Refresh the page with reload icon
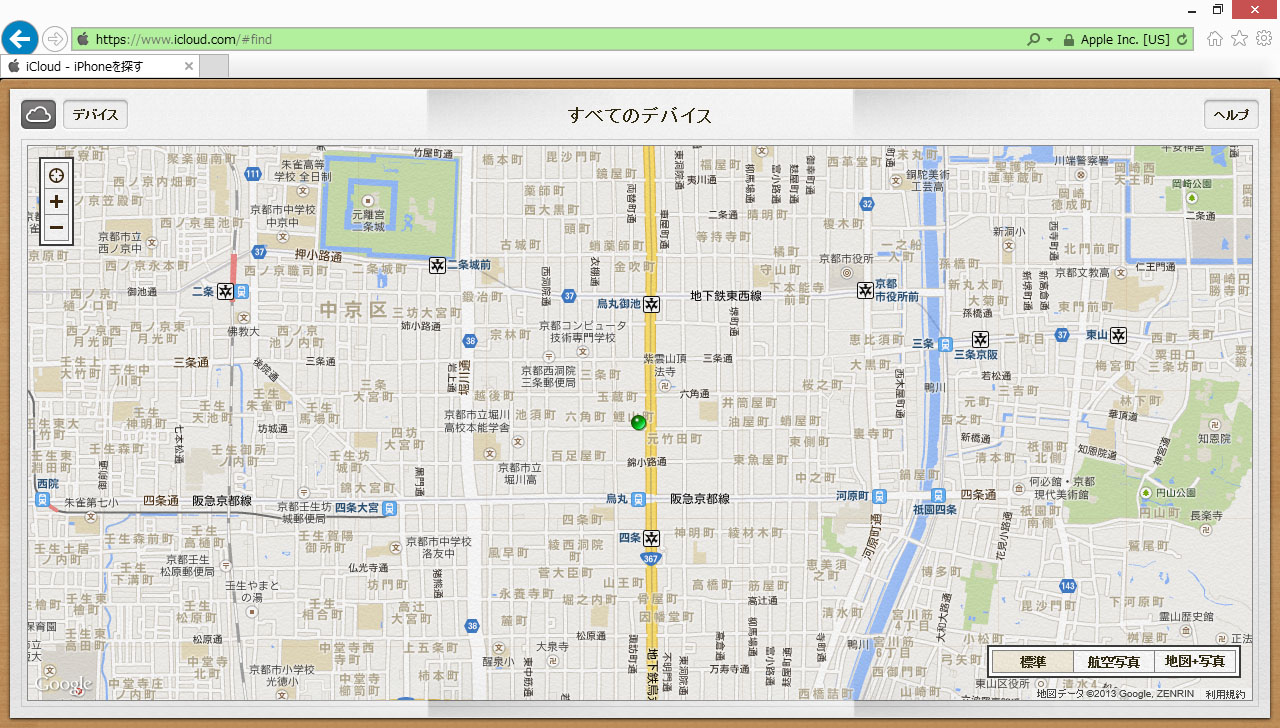 pos(1183,40)
